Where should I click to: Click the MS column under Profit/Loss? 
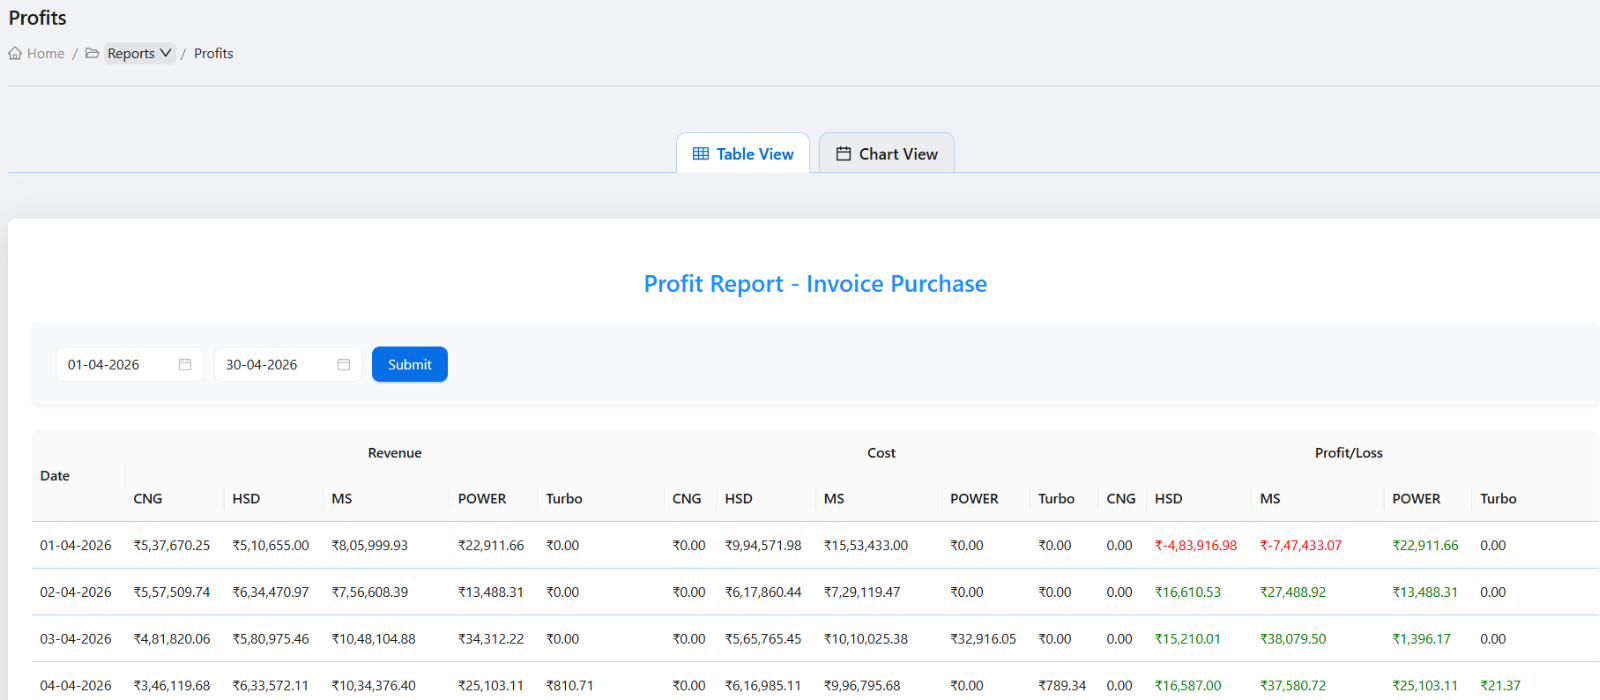pos(1270,498)
